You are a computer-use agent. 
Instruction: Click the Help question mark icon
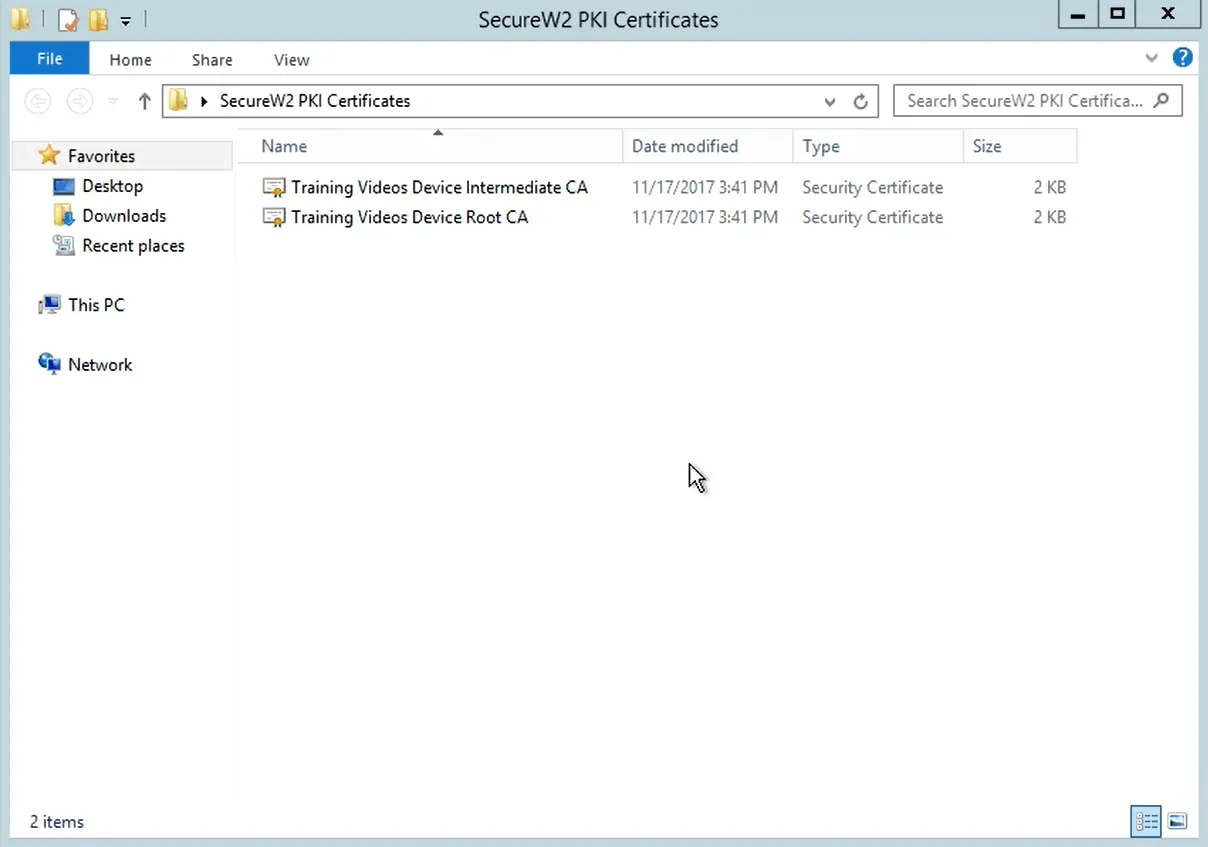pos(1182,58)
